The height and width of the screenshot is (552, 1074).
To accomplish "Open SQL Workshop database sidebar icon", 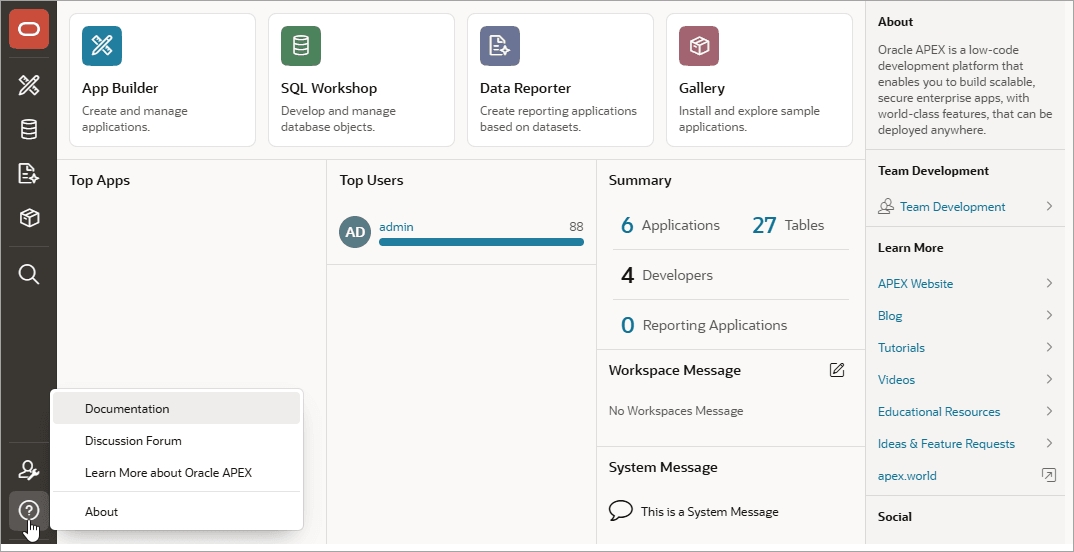I will [29, 129].
